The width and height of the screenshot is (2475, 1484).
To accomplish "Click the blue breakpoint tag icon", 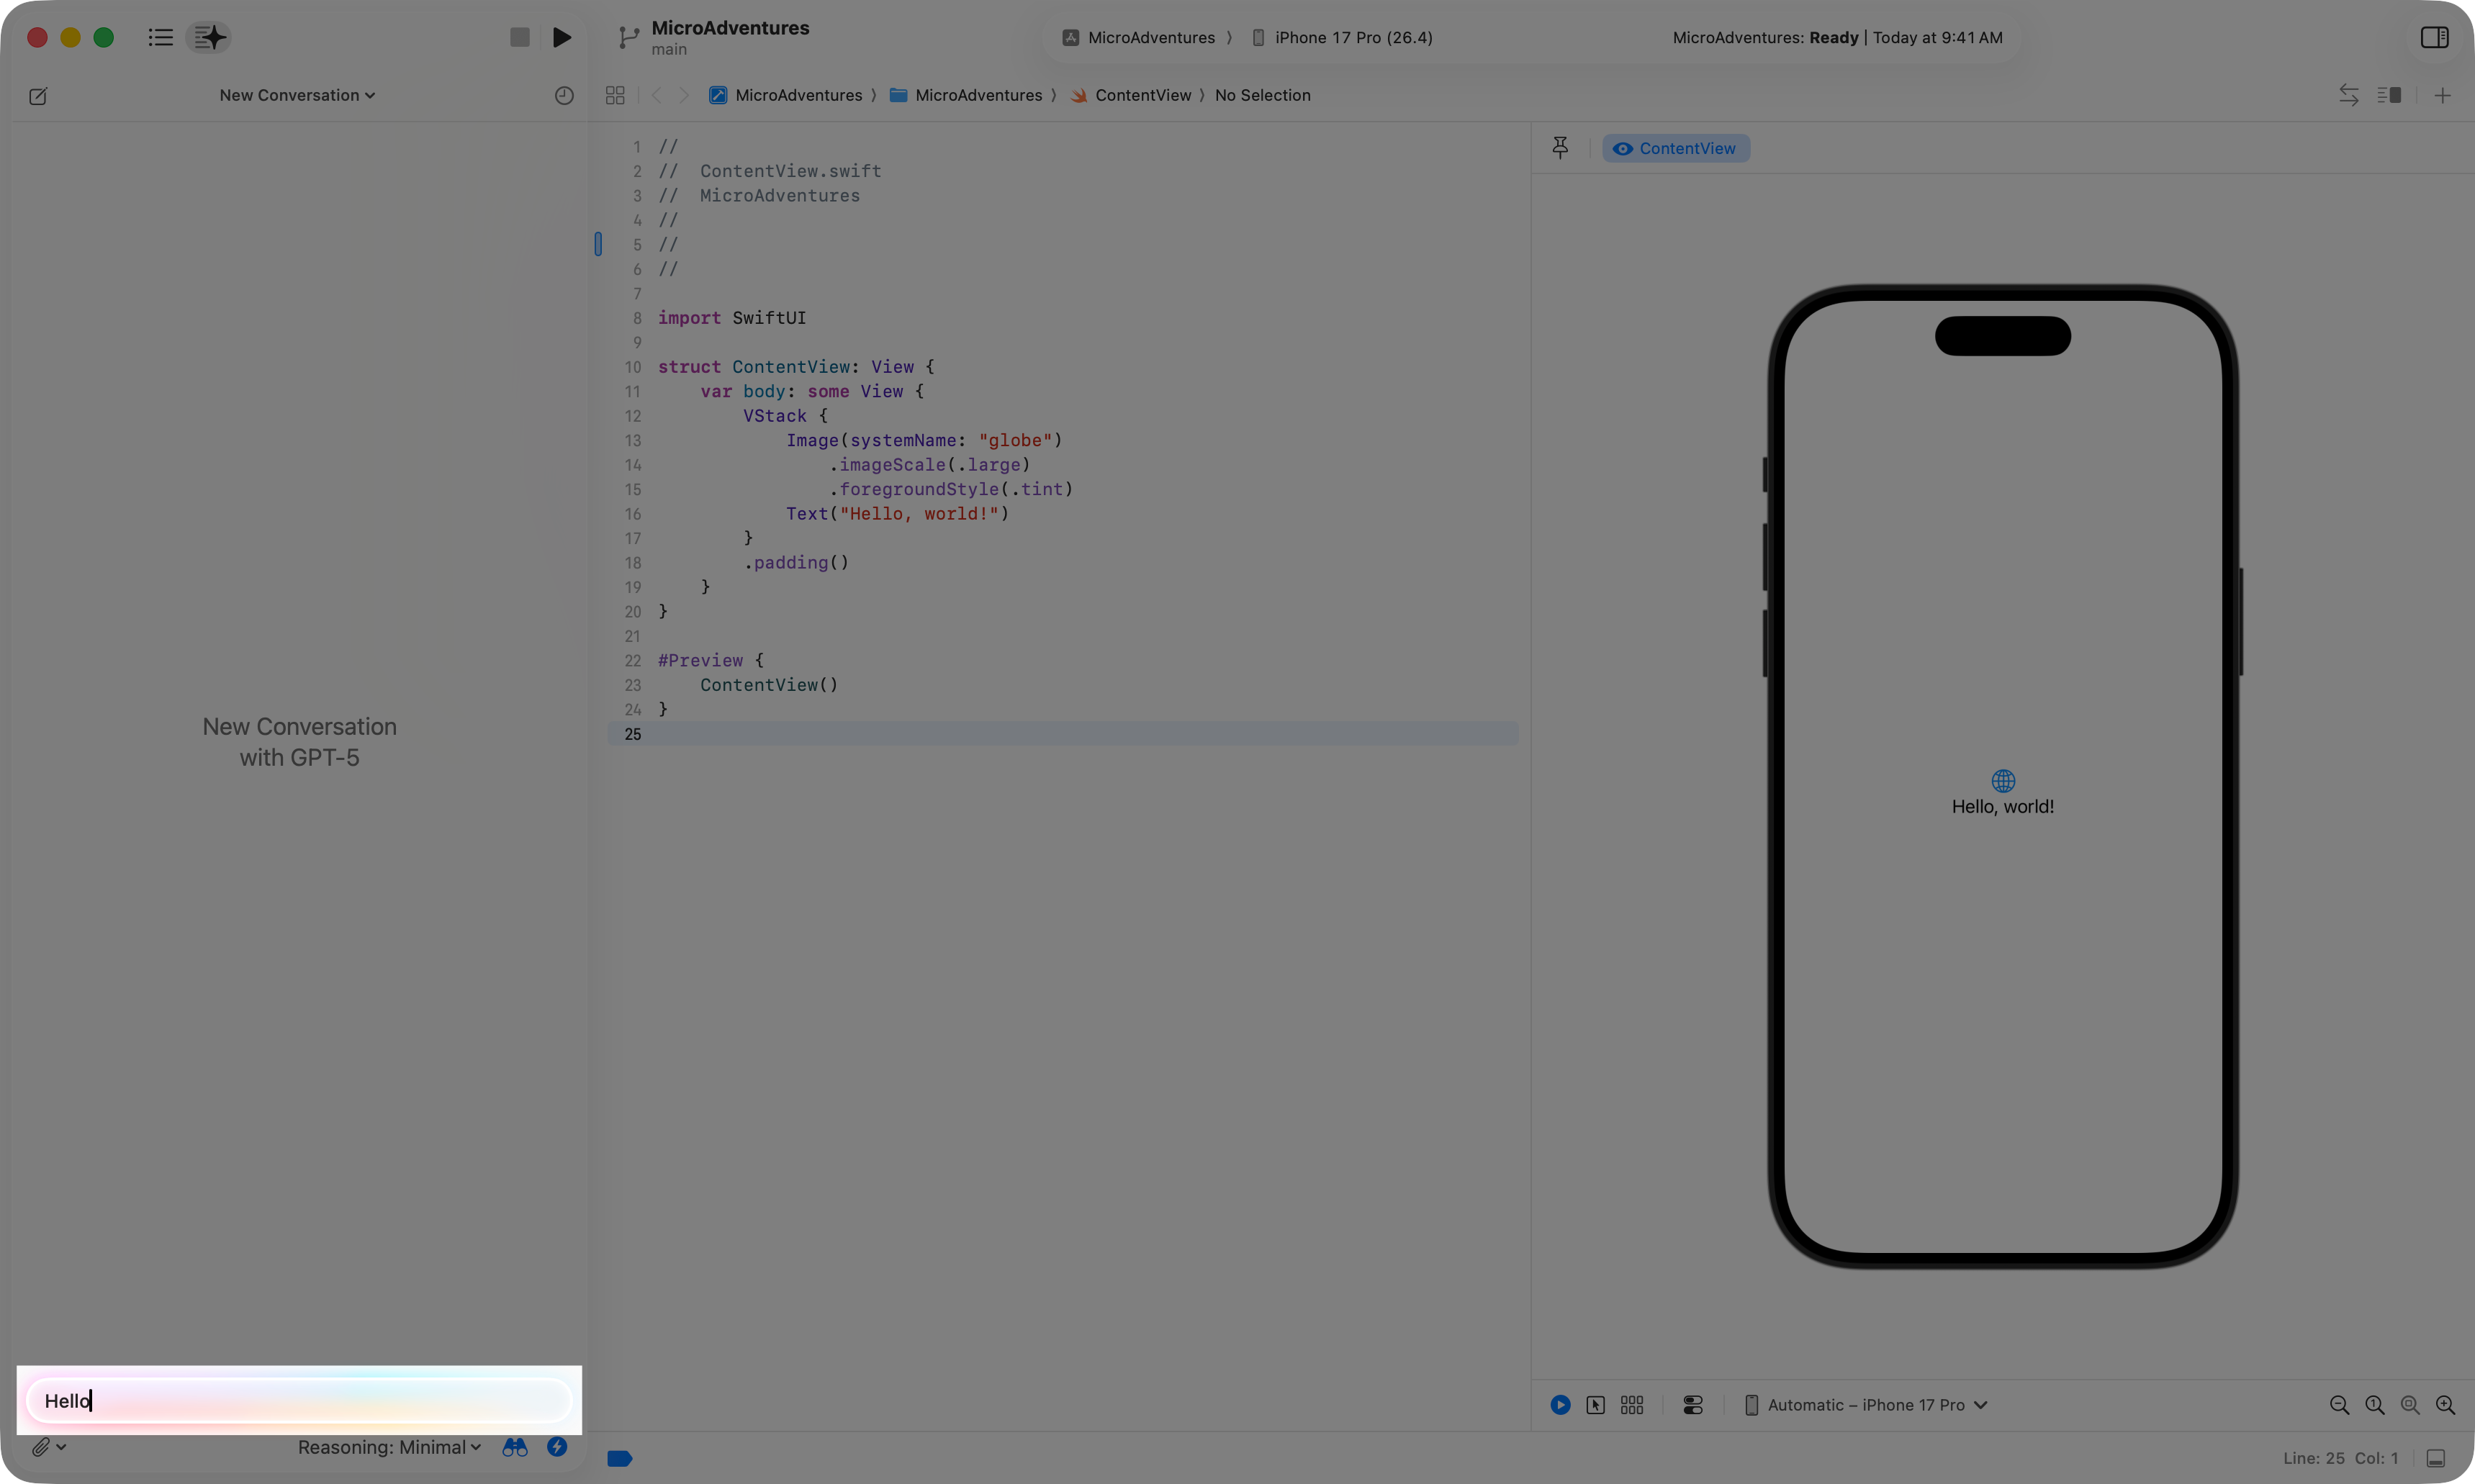I will (x=620, y=1458).
